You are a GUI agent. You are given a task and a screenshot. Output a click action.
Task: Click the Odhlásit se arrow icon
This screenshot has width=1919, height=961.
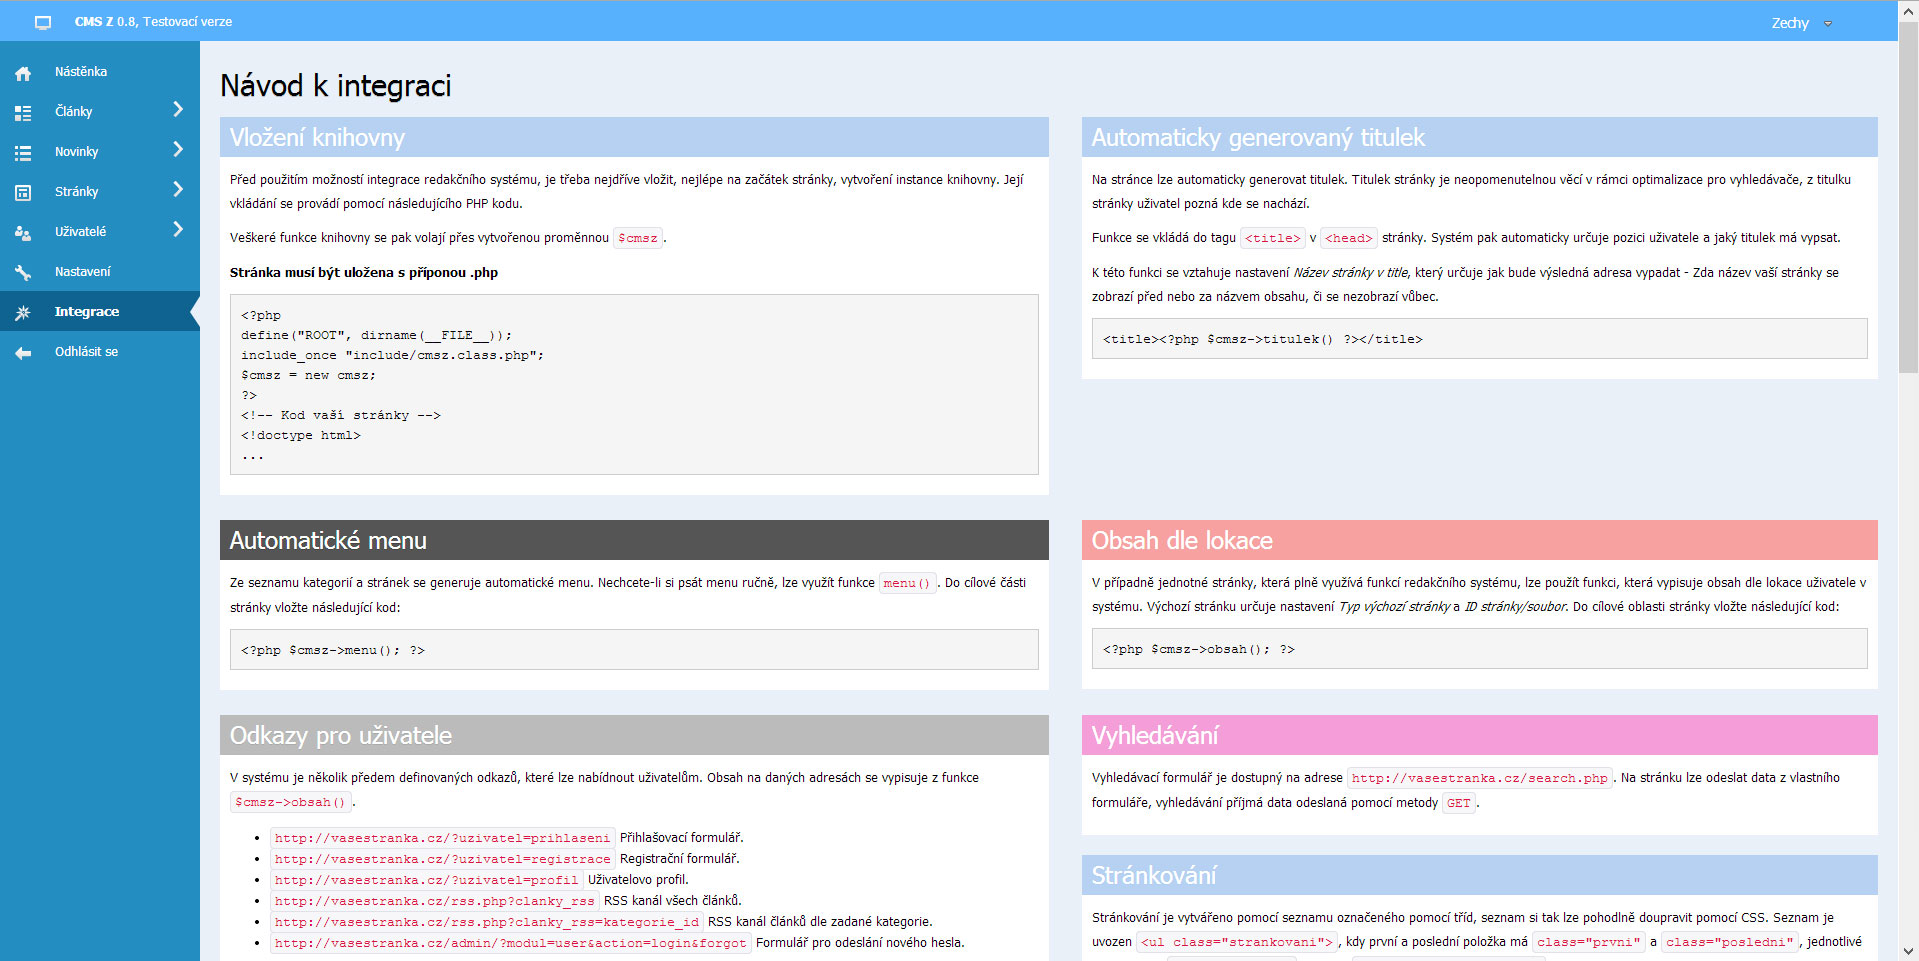click(23, 353)
